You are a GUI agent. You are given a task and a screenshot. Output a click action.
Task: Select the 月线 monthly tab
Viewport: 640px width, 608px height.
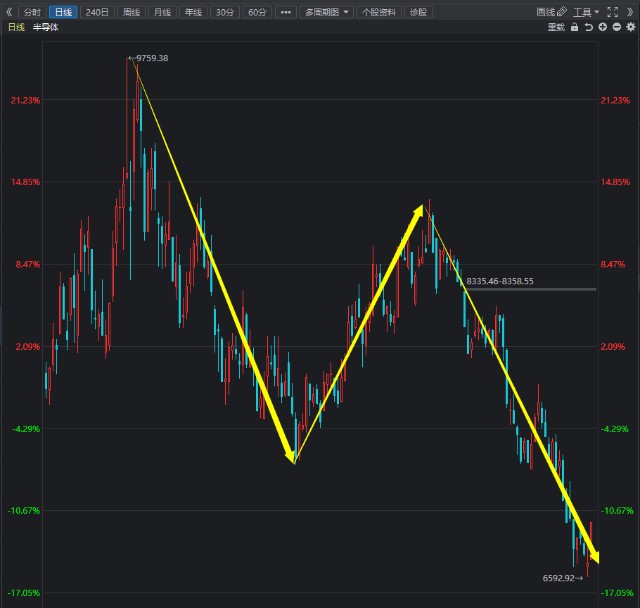click(x=162, y=12)
